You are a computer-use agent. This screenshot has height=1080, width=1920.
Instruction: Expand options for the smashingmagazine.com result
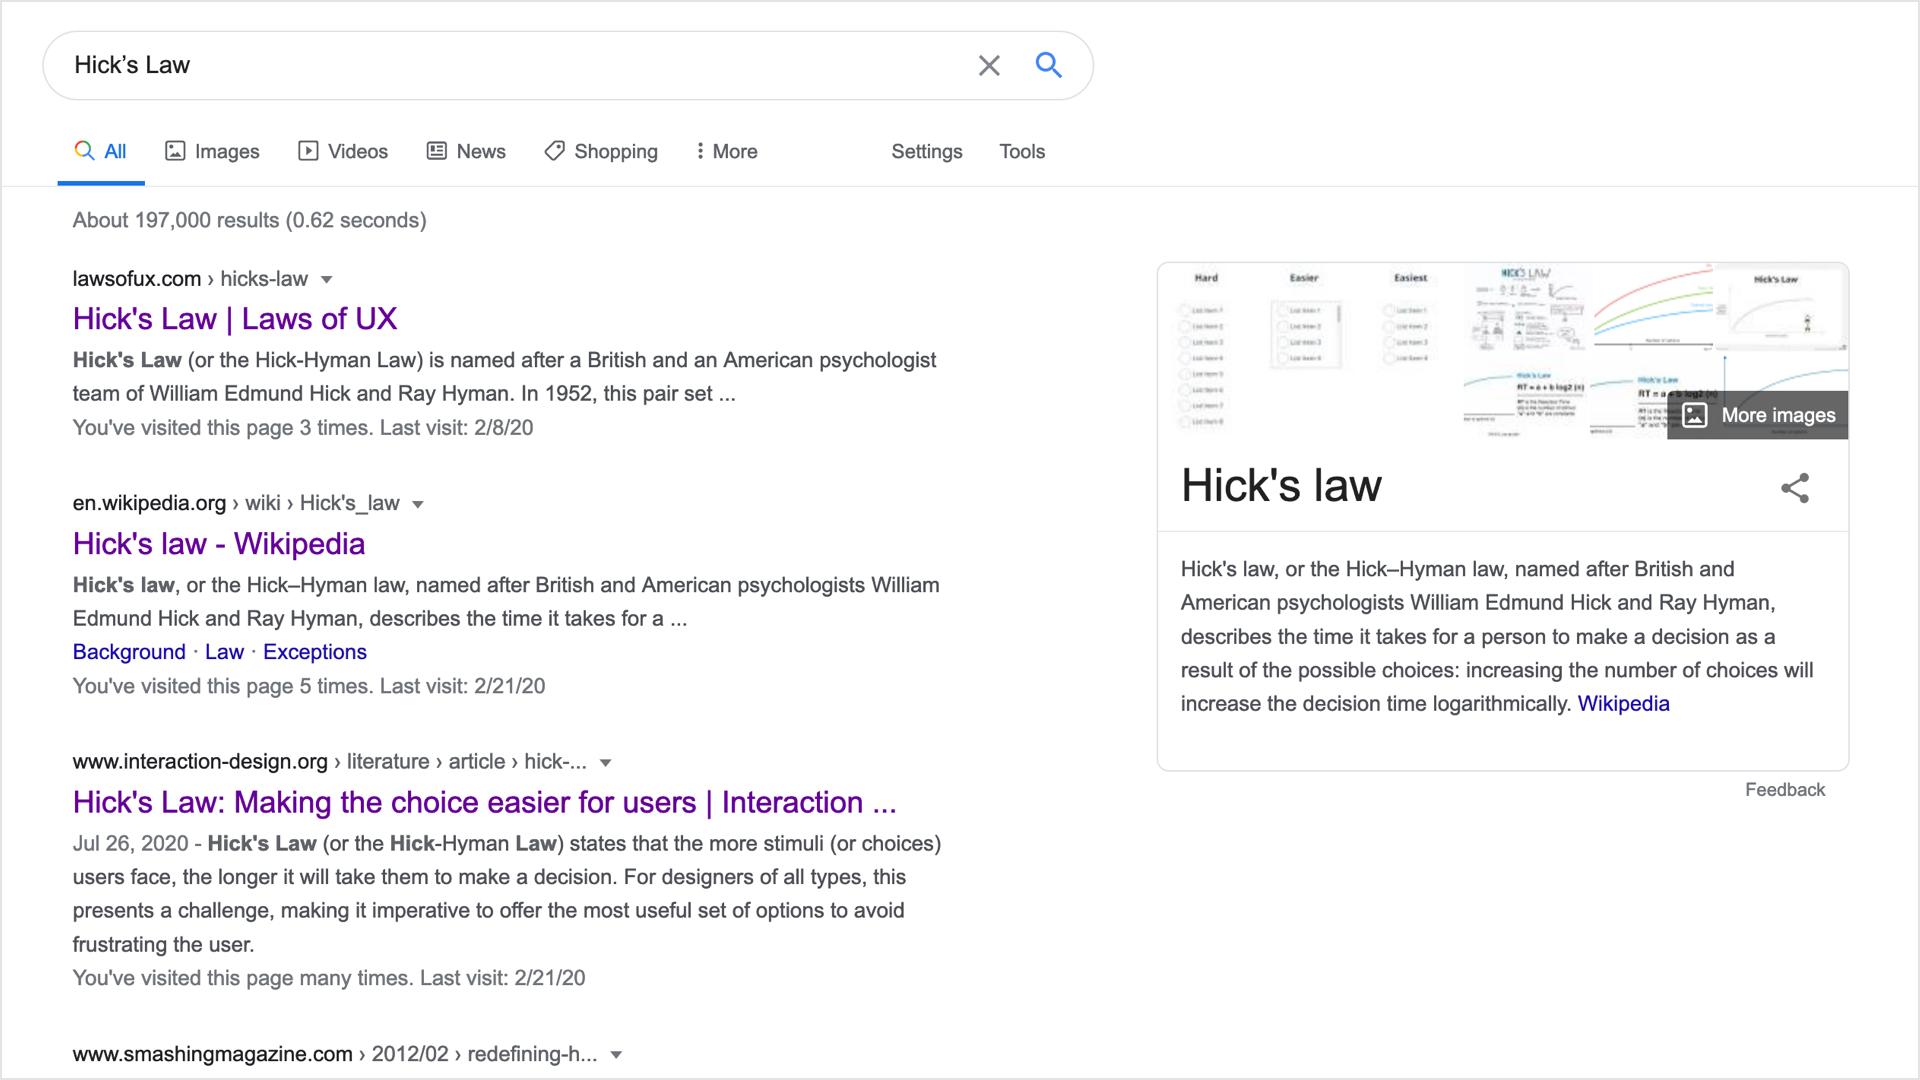pos(616,1054)
